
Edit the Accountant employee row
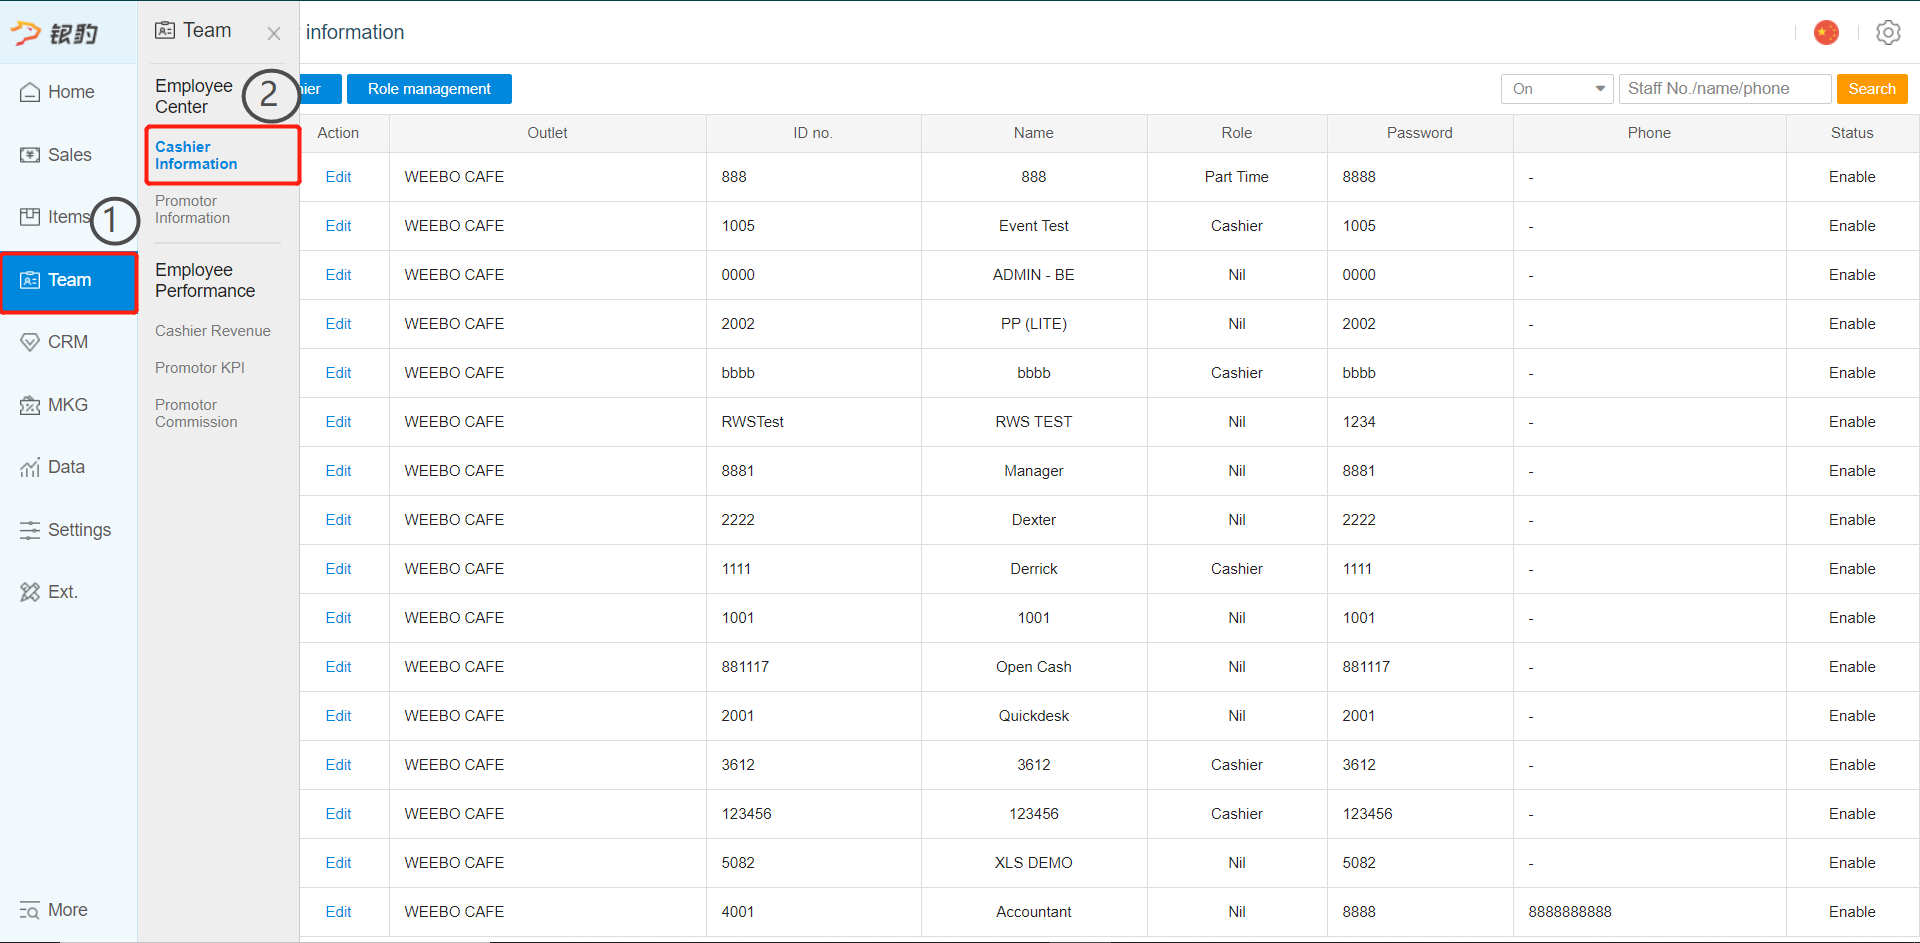[338, 912]
